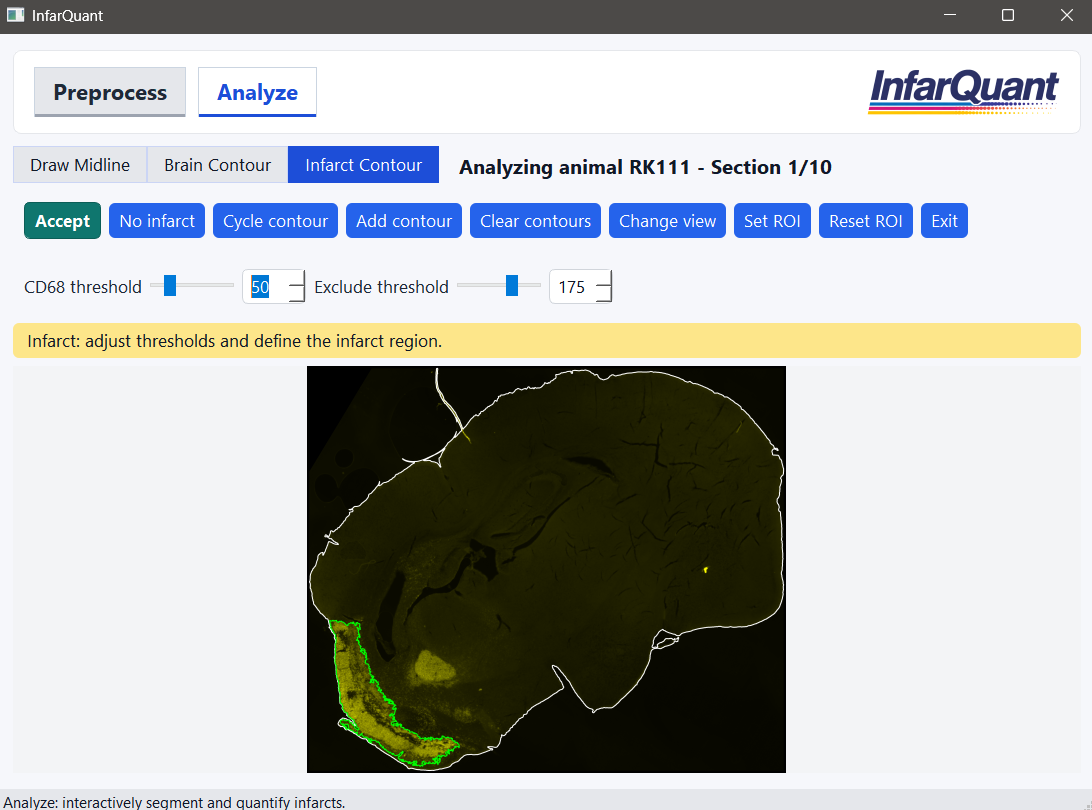Click the InfarQuant app icon in titlebar

13,15
